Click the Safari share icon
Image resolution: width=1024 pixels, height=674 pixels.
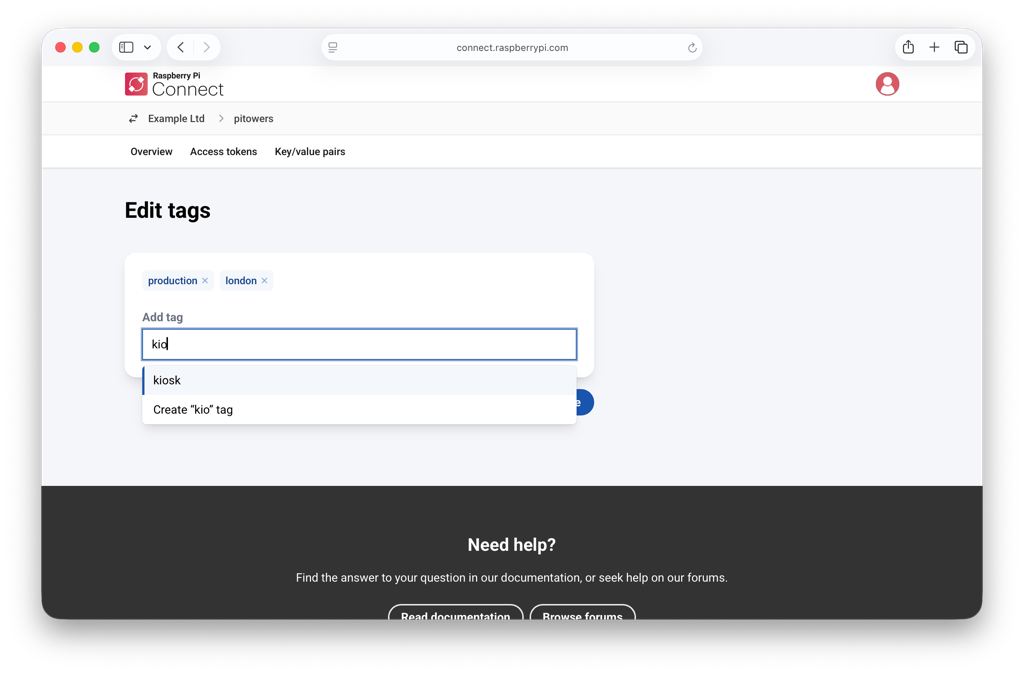907,46
